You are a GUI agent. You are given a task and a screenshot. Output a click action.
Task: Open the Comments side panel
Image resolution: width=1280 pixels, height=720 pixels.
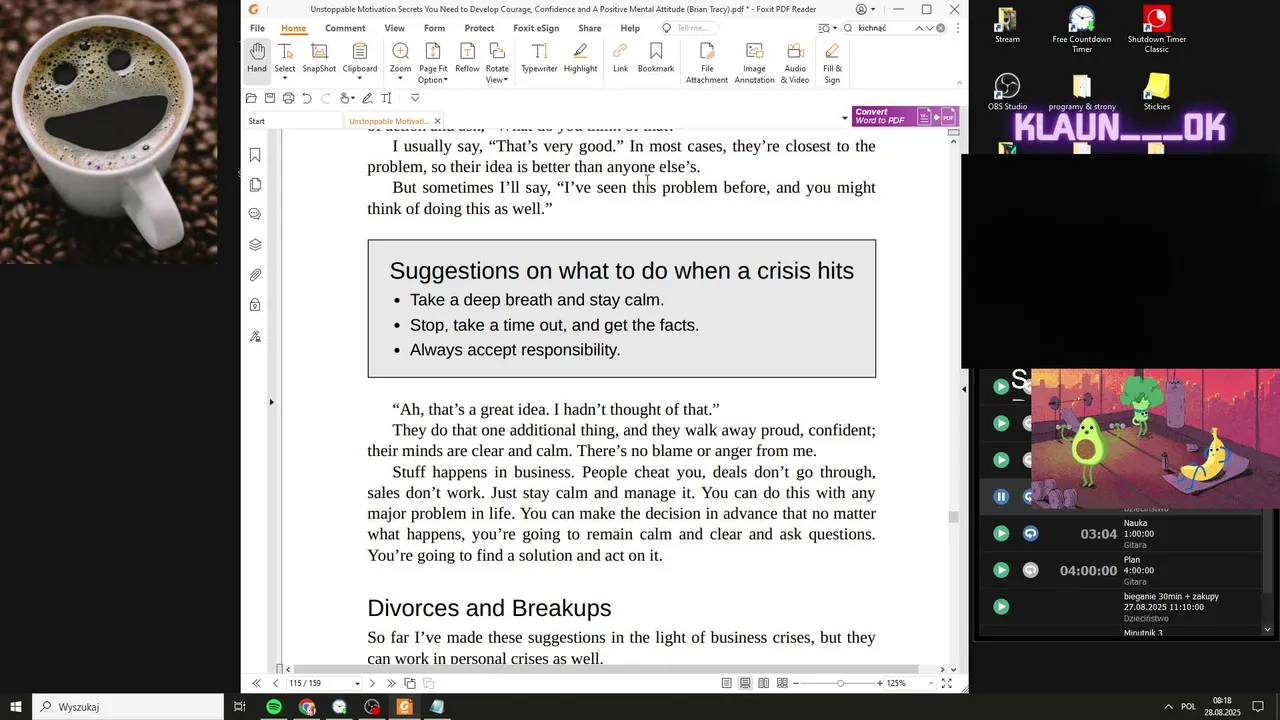(x=255, y=214)
